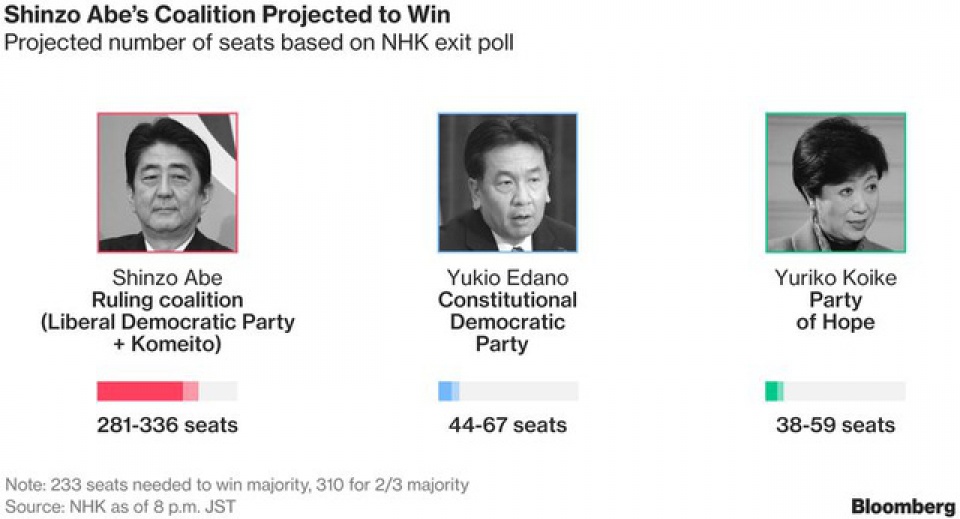Click the "281-336 seats" figure
This screenshot has width=960, height=519.
coord(167,425)
